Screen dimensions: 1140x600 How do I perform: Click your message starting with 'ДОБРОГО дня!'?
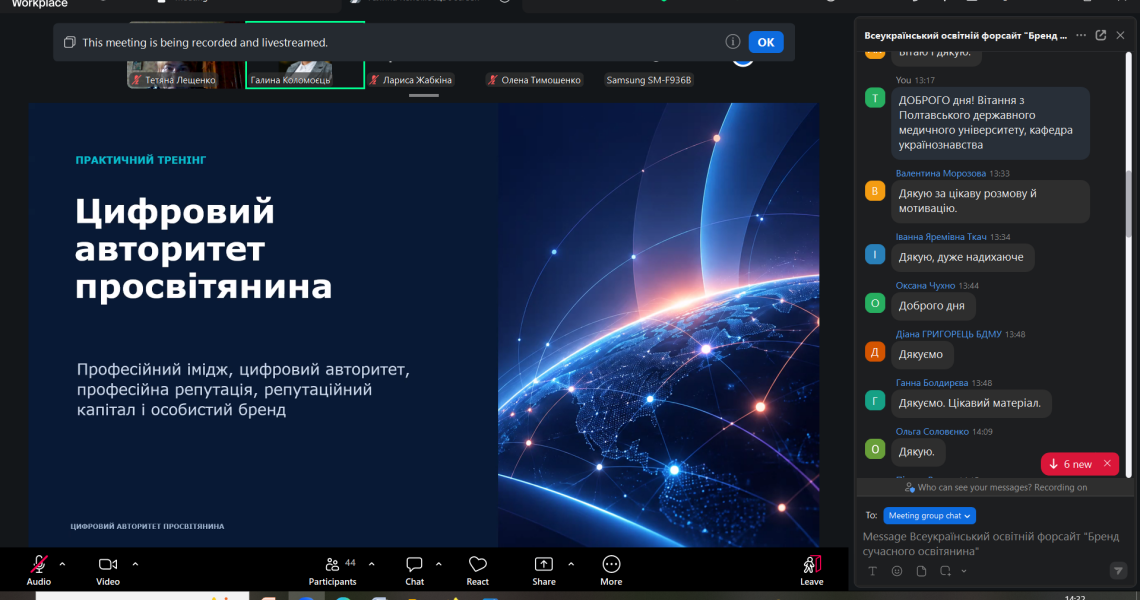pyautogui.click(x=990, y=122)
